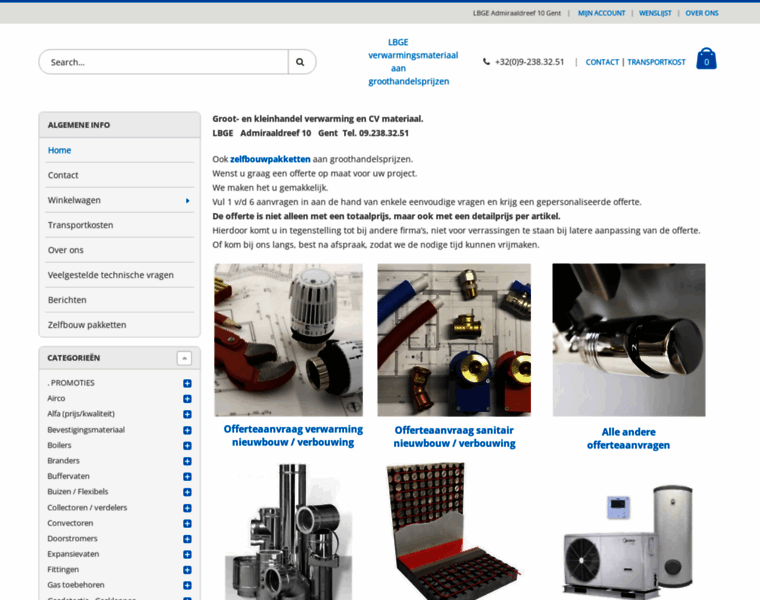Expand the Convectoren category plus icon
760x600 pixels.
[x=187, y=523]
